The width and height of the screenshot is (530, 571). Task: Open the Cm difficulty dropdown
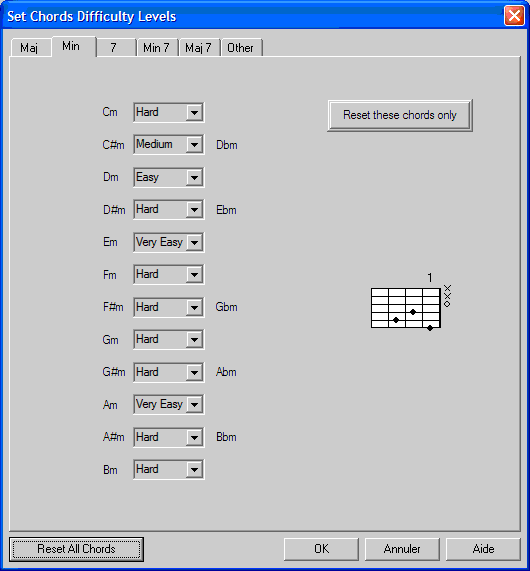169,112
